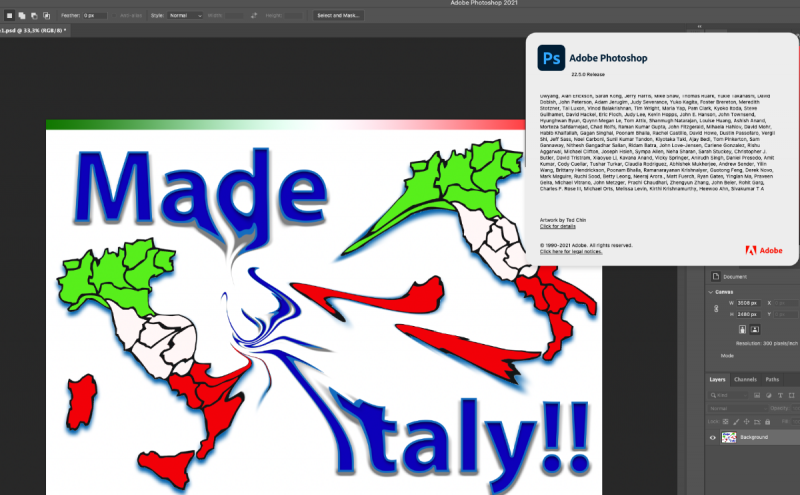800x495 pixels.
Task: Choose the Subtract from selection icon
Action: (x=34, y=16)
